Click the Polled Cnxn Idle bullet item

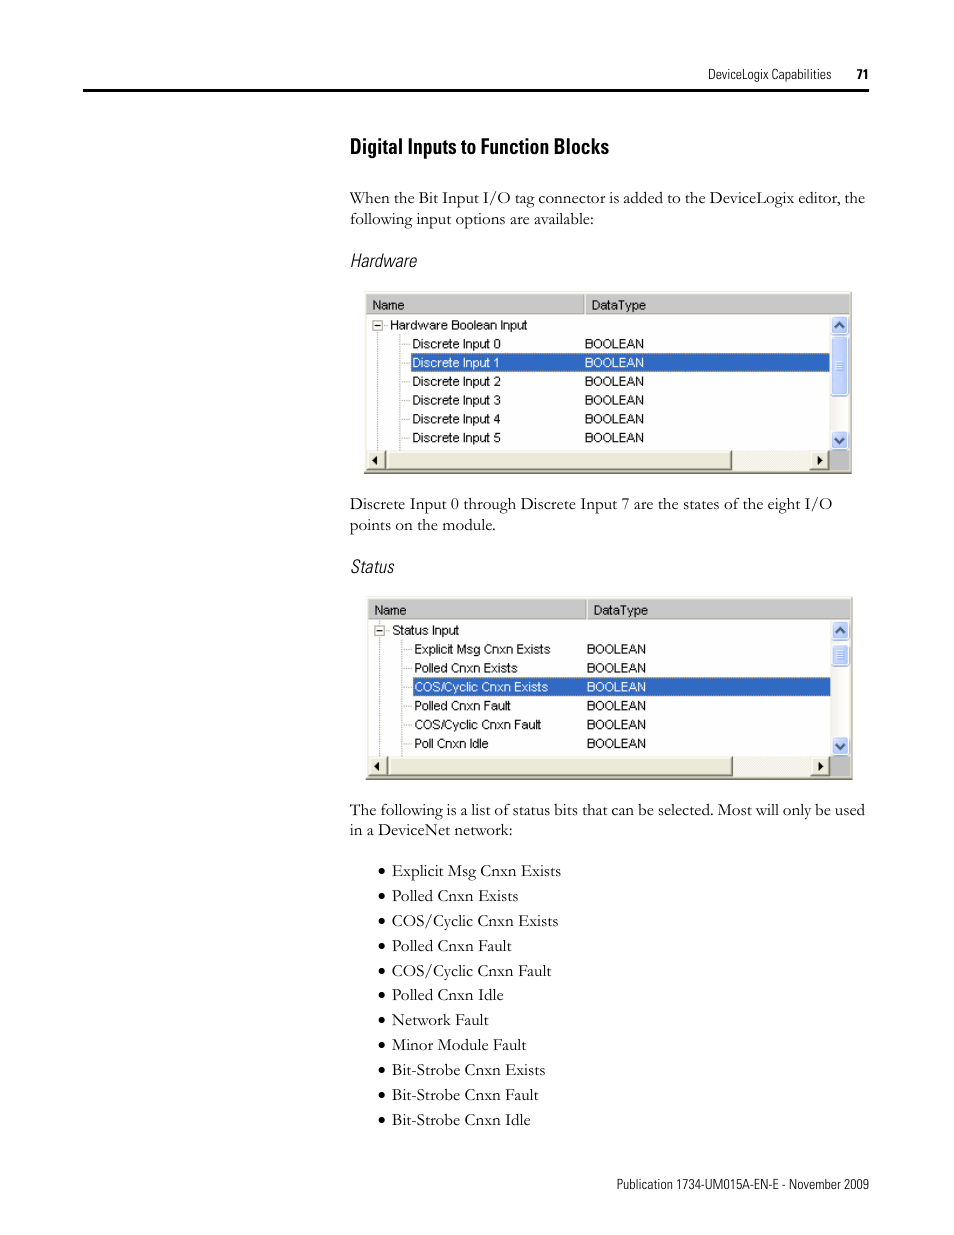click(x=447, y=995)
